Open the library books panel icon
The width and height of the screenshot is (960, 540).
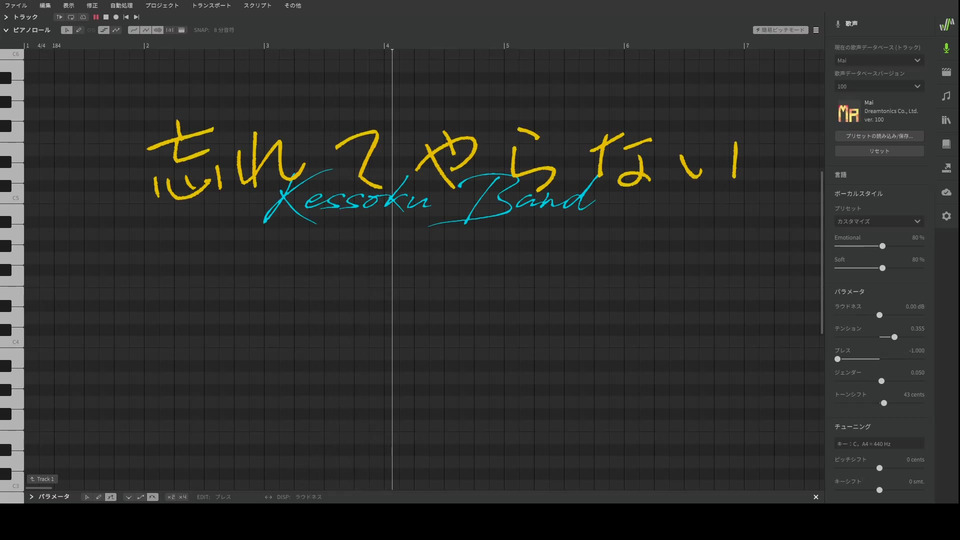(946, 120)
